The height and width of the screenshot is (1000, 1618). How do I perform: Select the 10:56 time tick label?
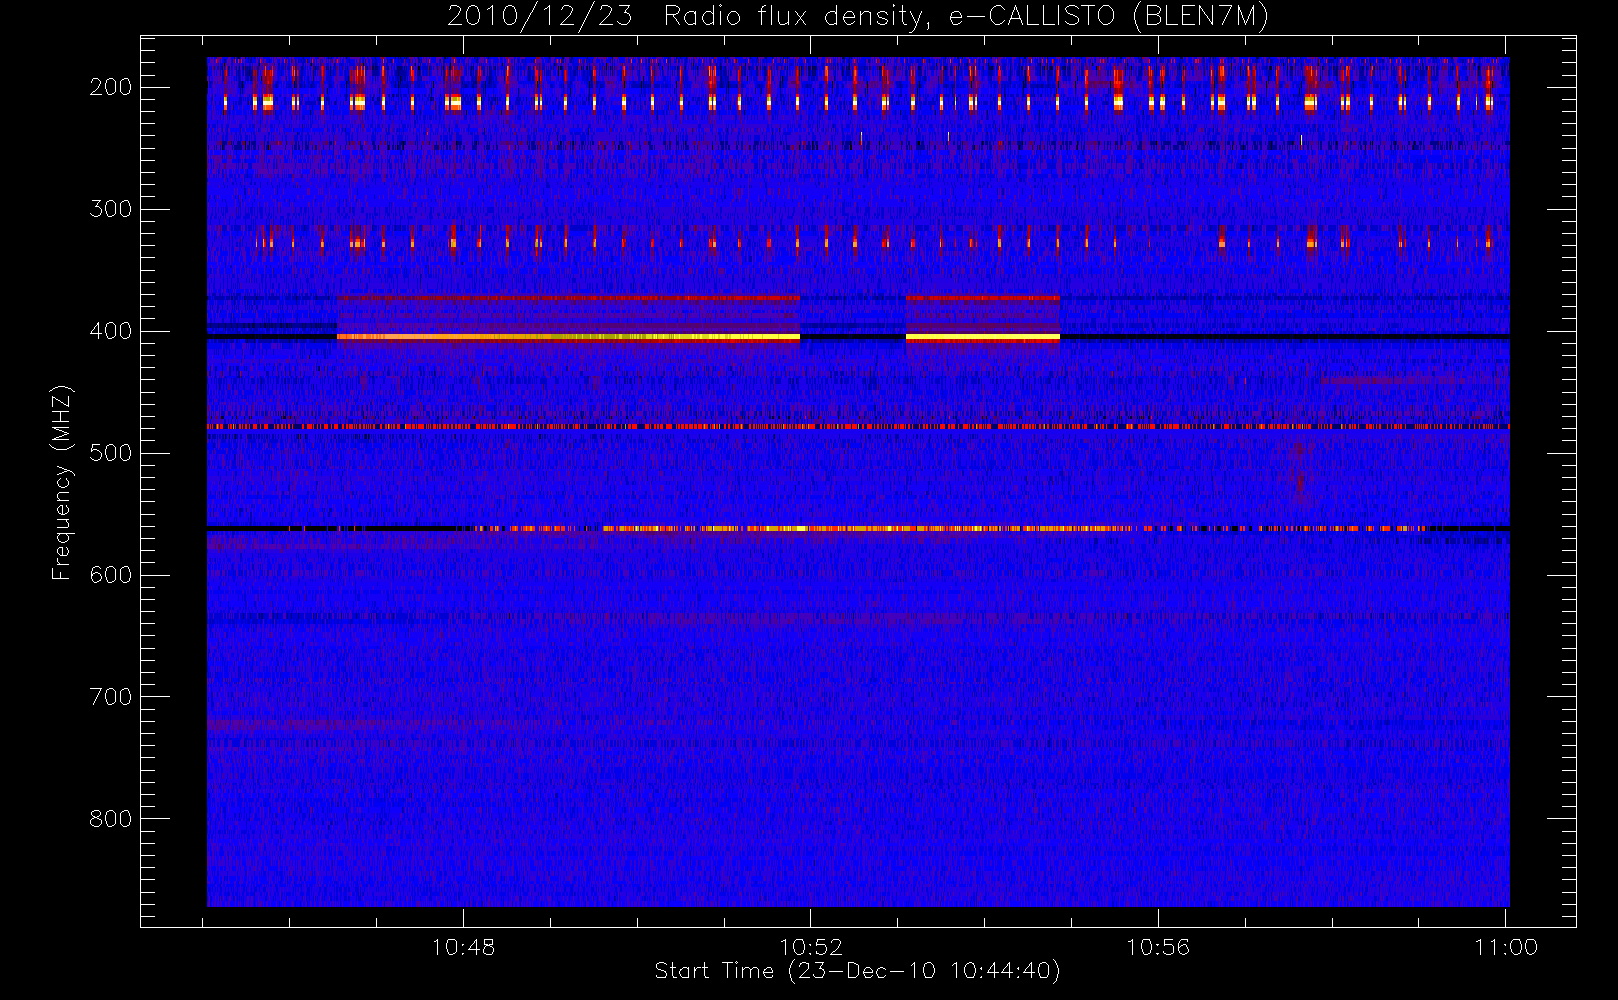click(x=1158, y=947)
